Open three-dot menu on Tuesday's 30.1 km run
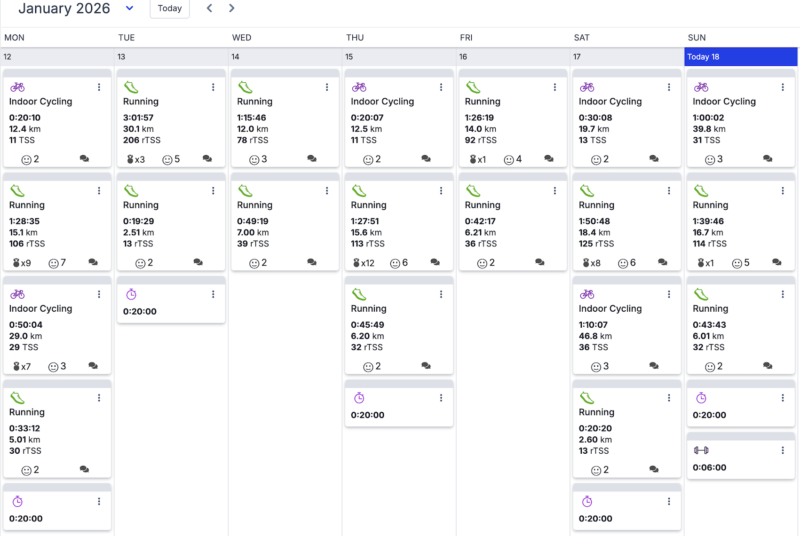Viewport: 800px width, 536px height. [213, 87]
